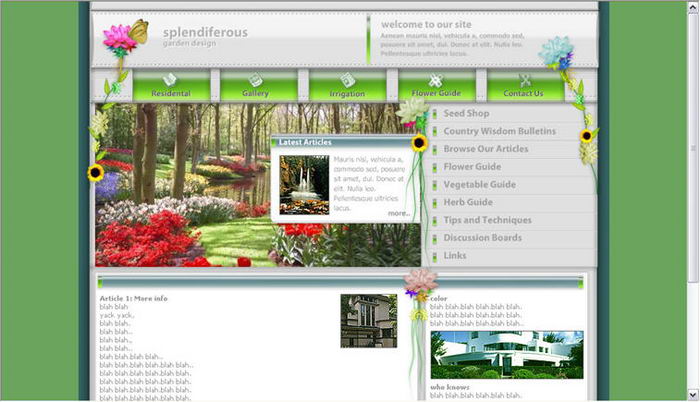Click the pink lotus butterfly logo
Viewport: 700px width, 402px height.
pyautogui.click(x=124, y=41)
